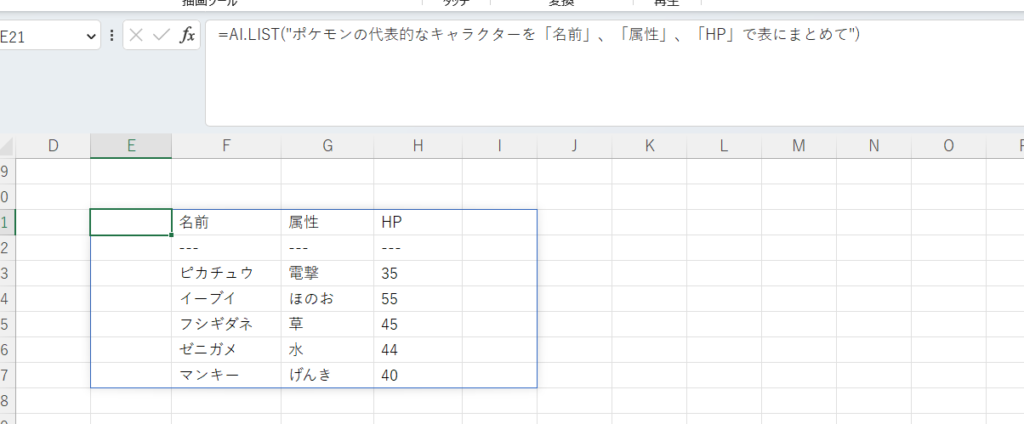
Task: Click the HP header cell
Action: [418, 222]
